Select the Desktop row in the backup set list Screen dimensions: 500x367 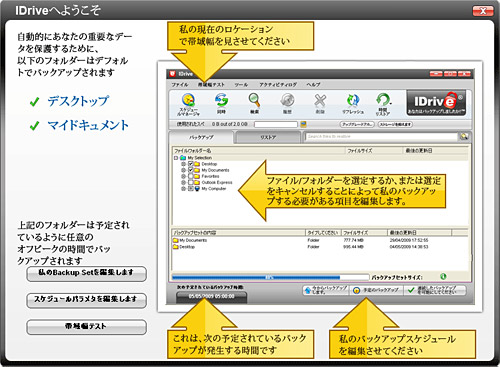[320, 247]
